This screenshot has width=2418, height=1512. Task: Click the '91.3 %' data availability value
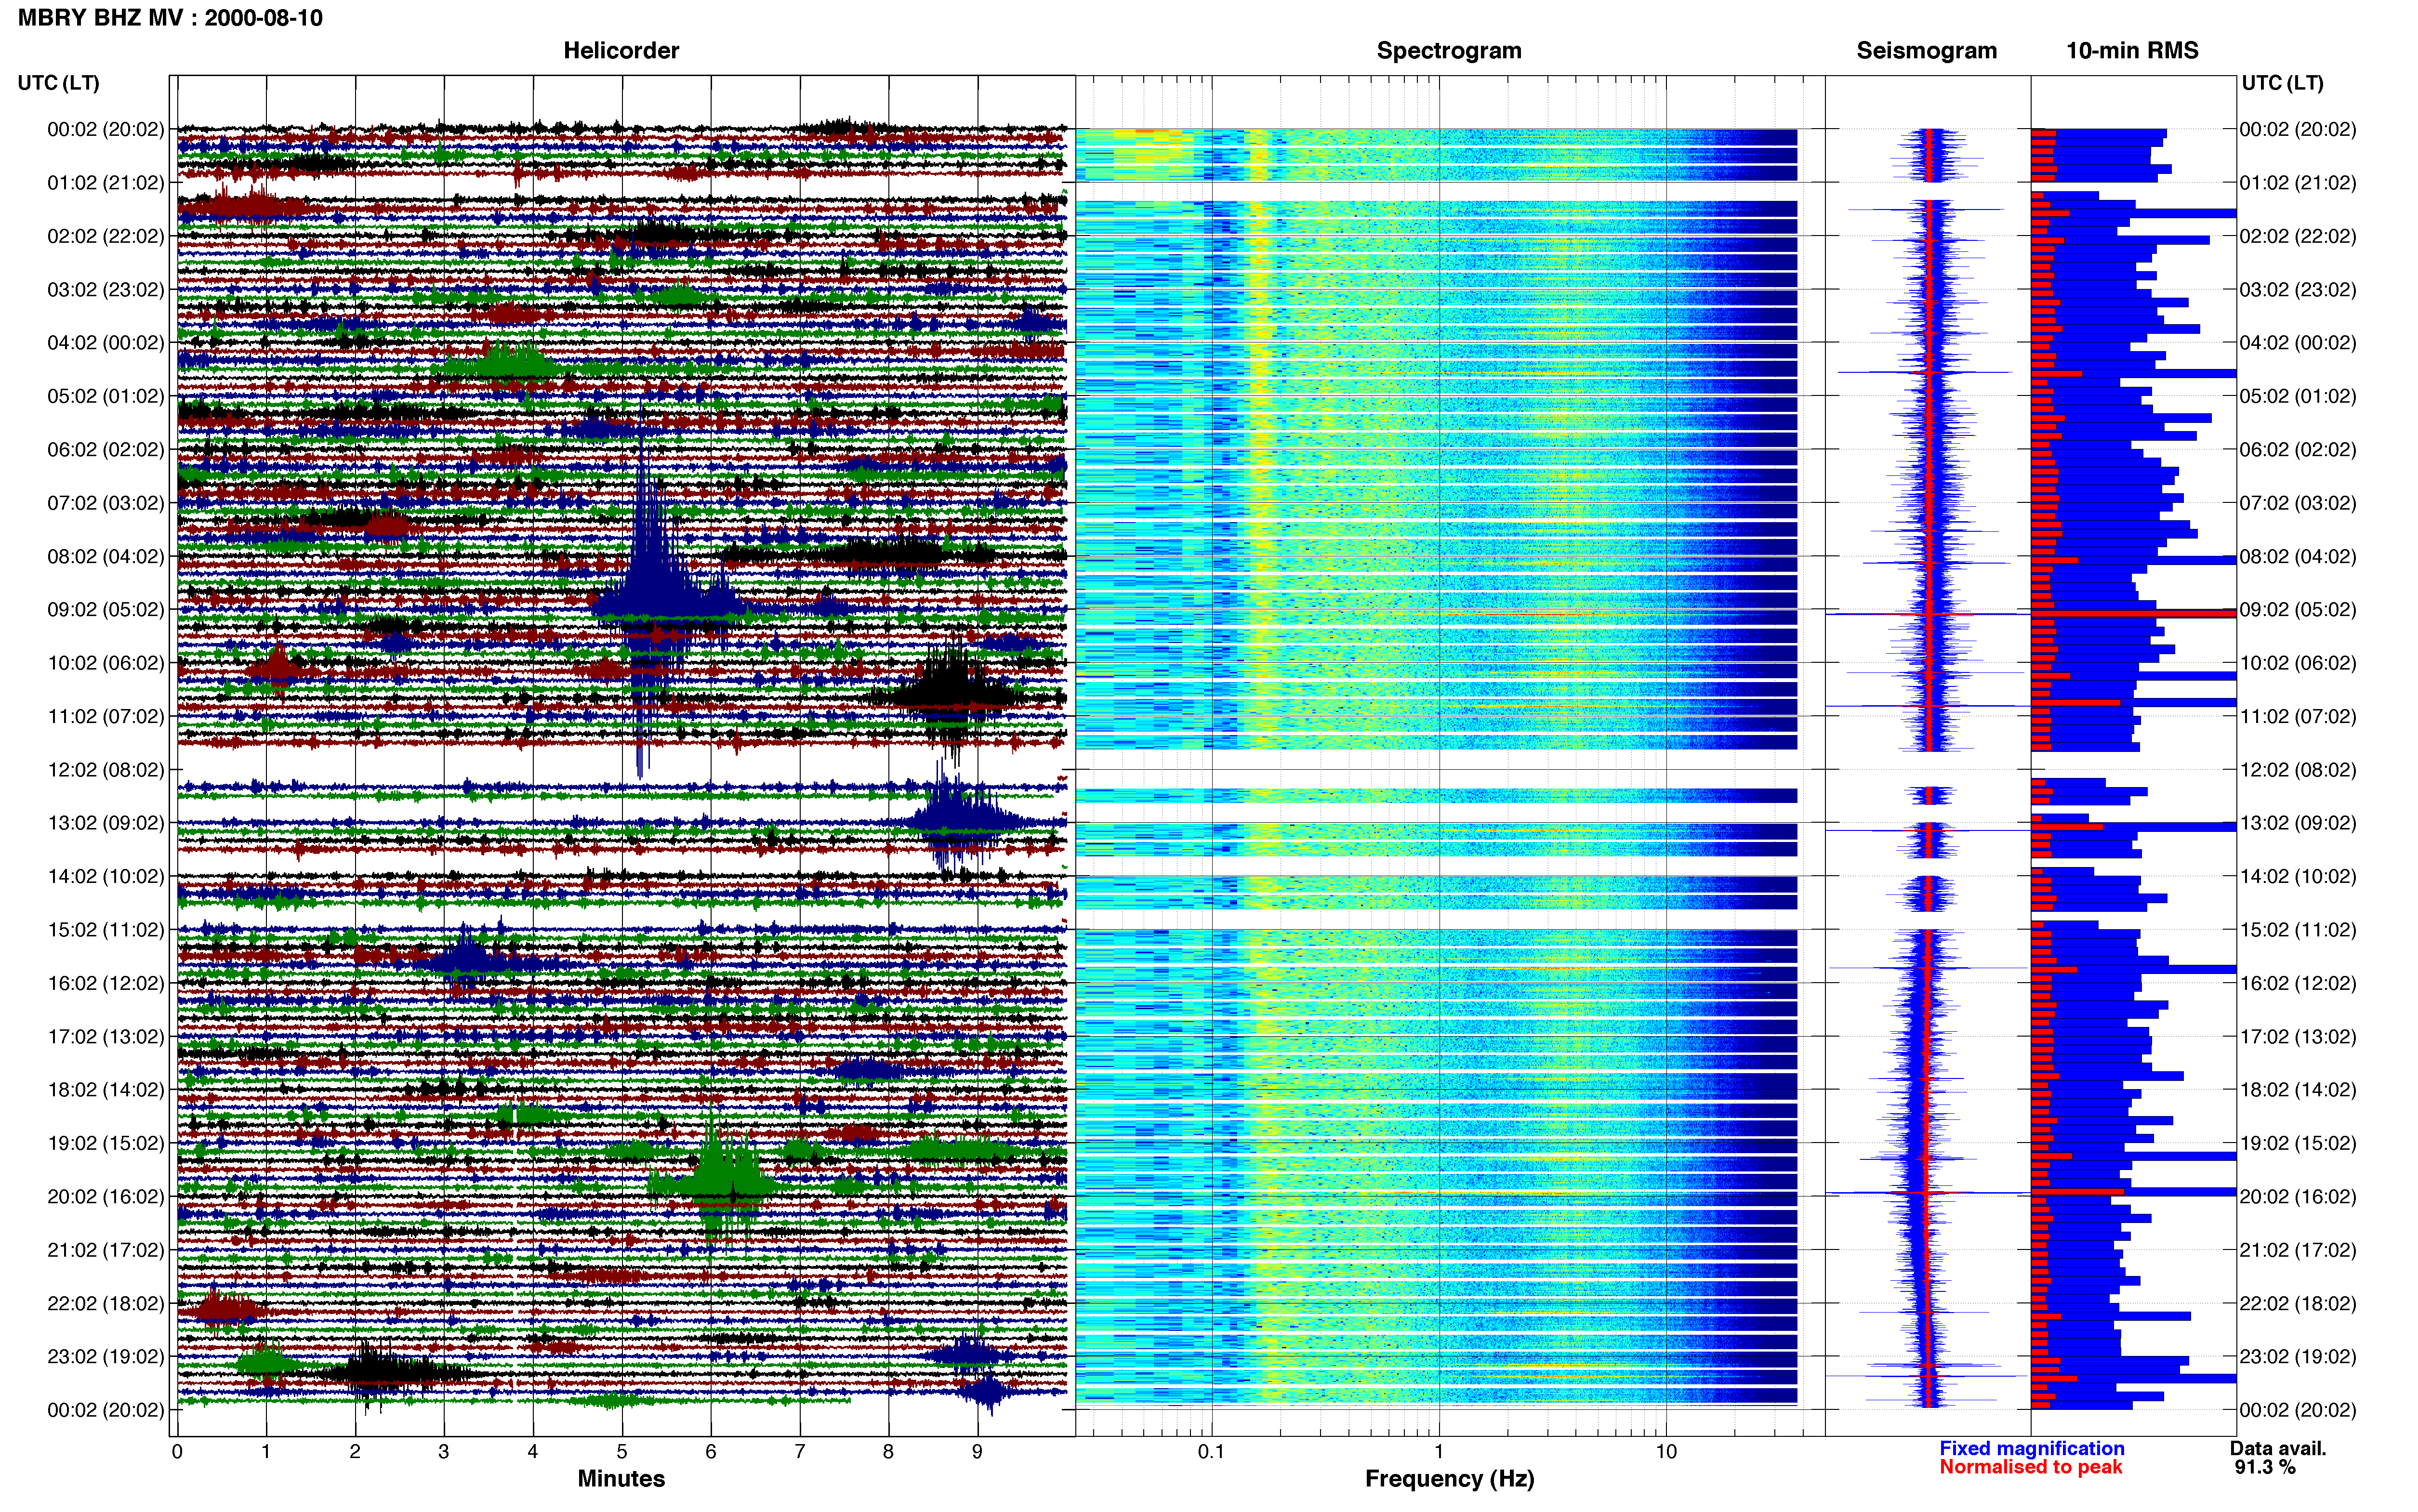click(x=2265, y=1467)
